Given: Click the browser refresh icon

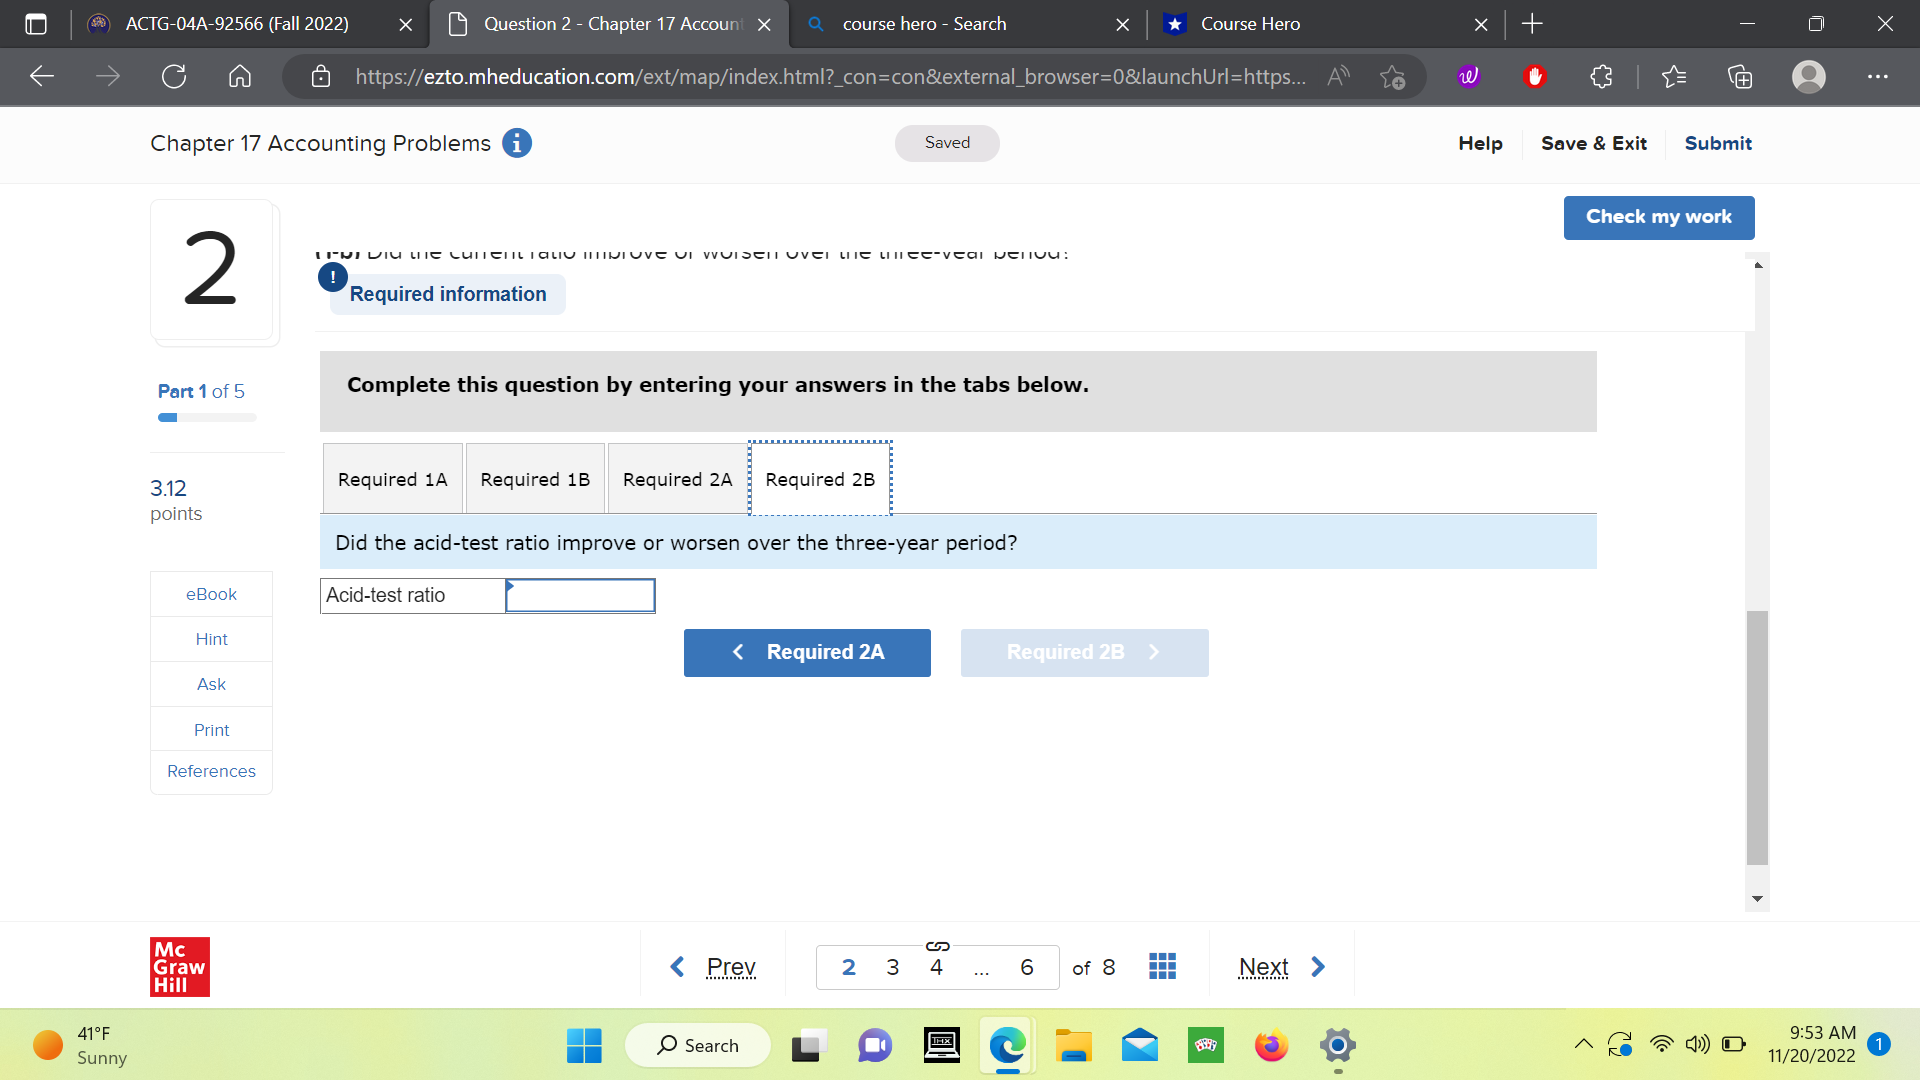Looking at the screenshot, I should pyautogui.click(x=174, y=77).
